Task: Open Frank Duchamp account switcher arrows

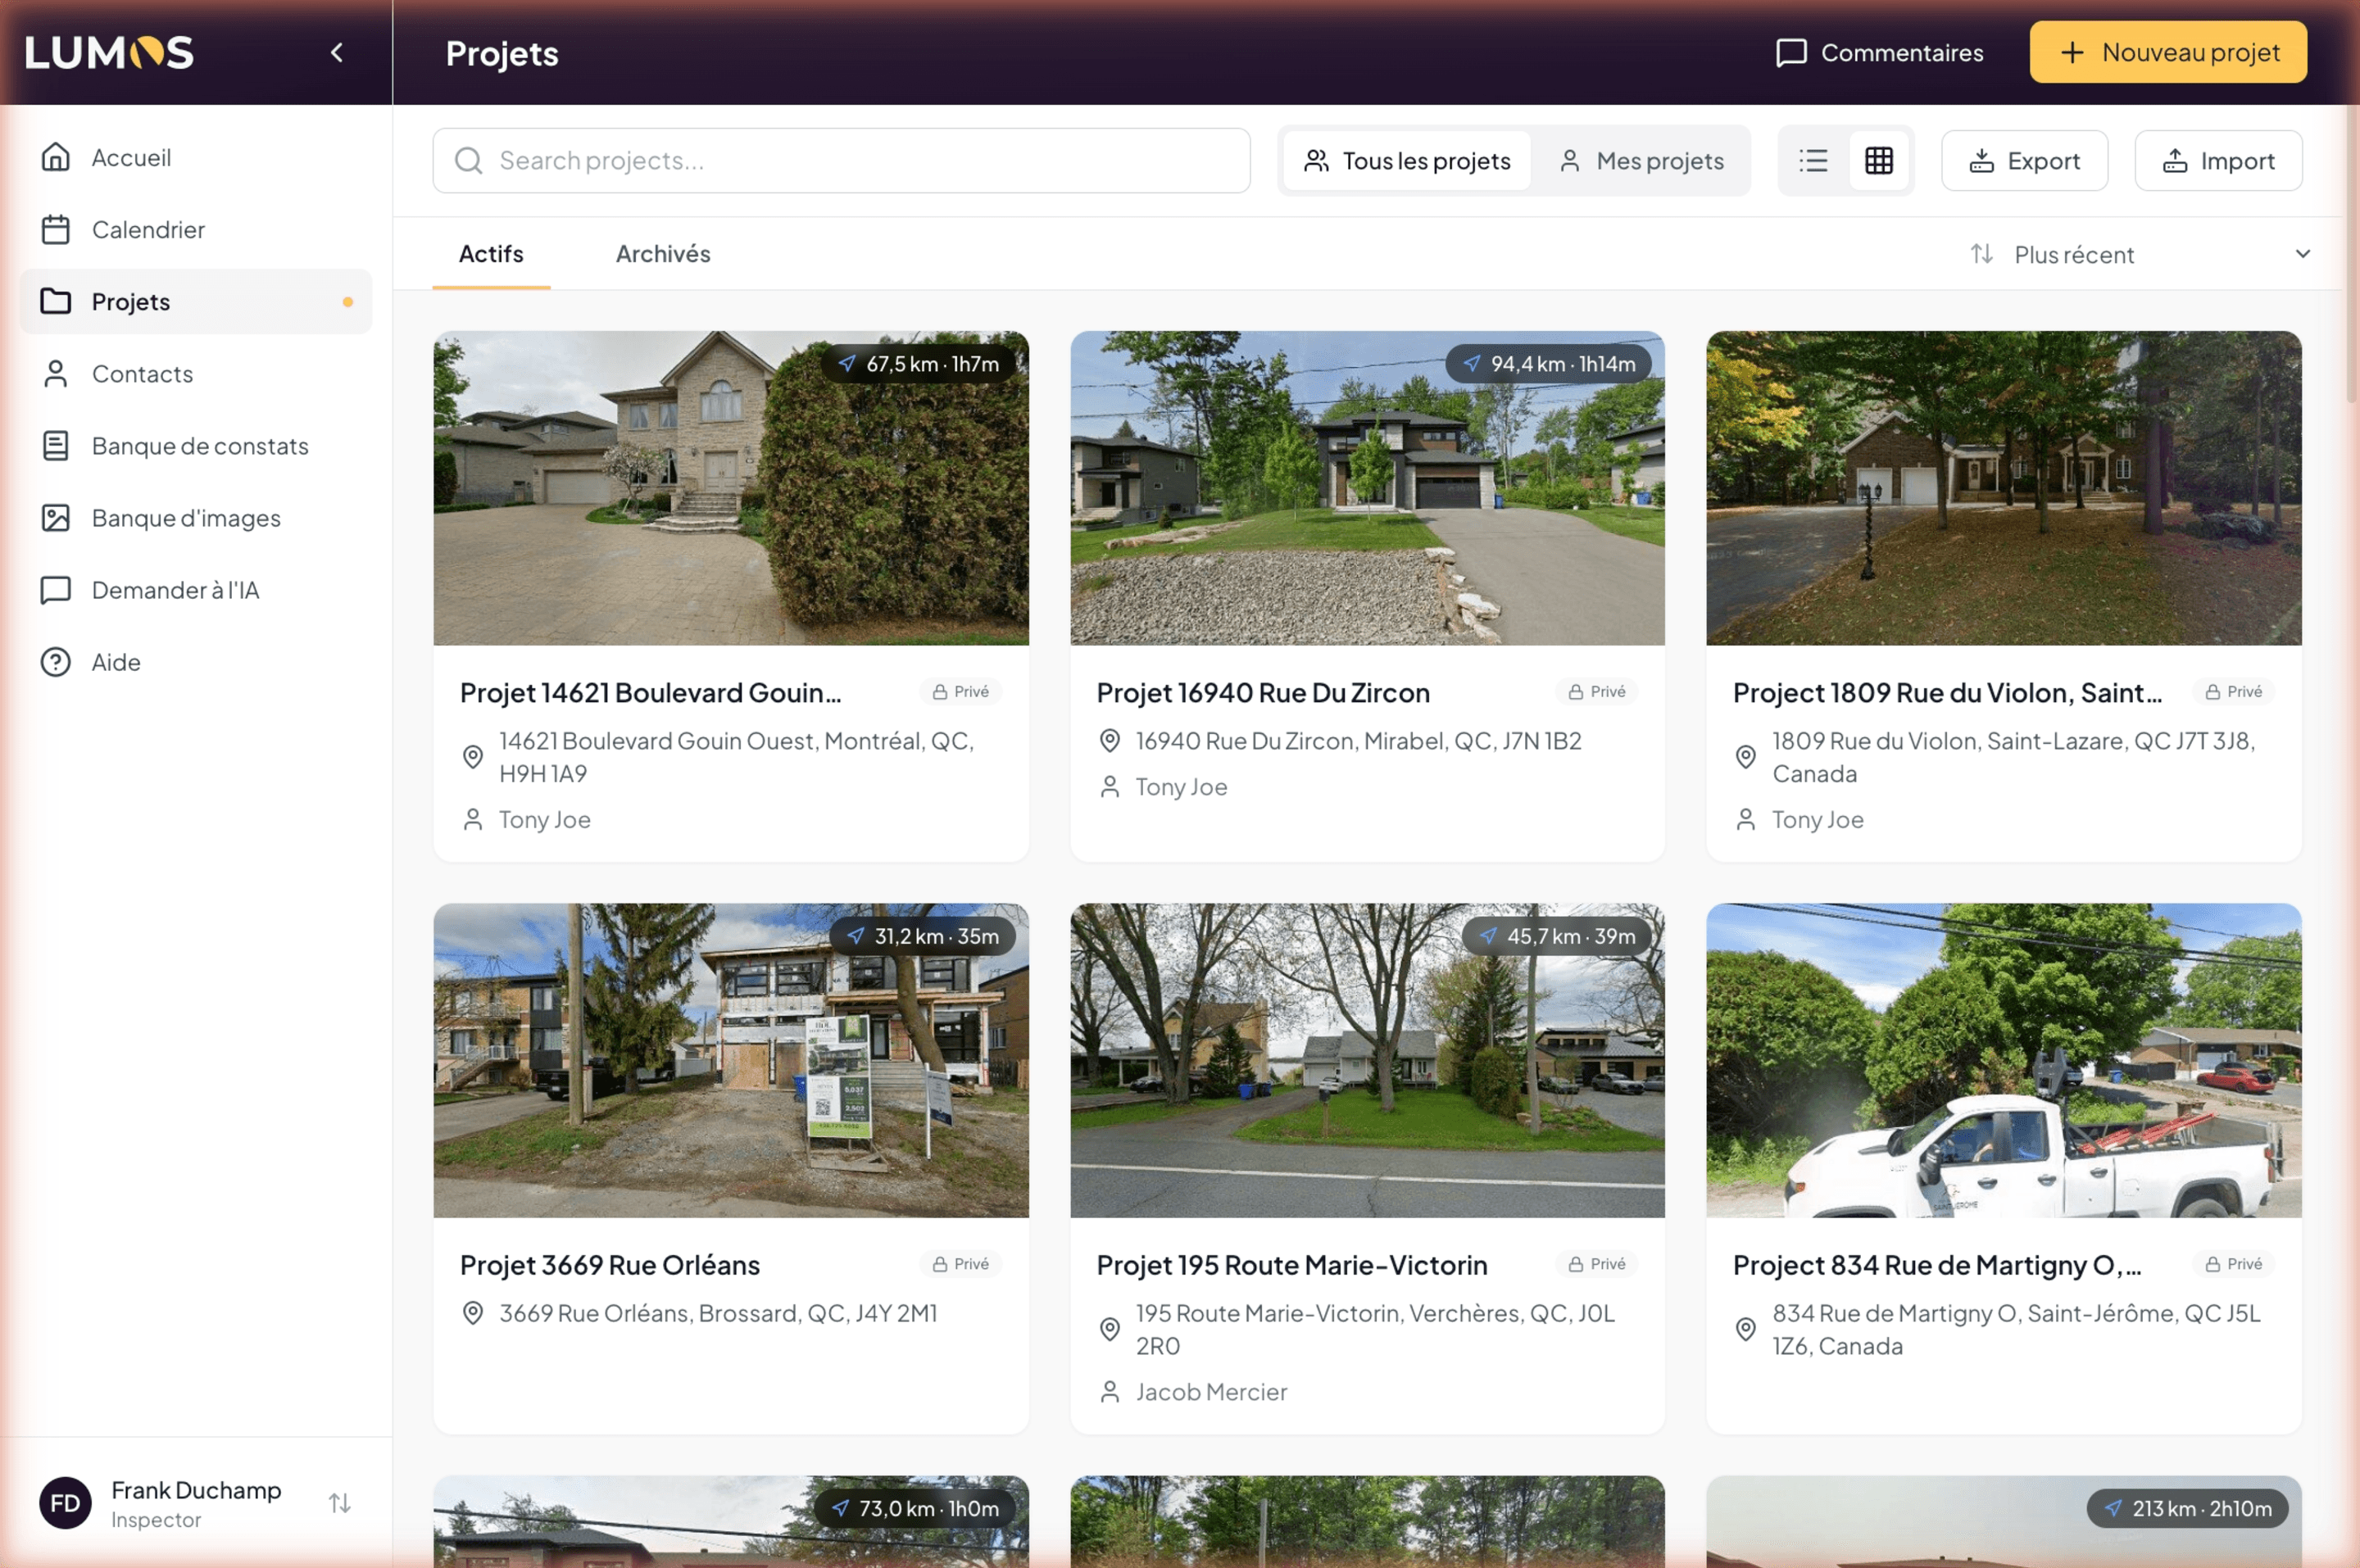Action: click(x=340, y=1503)
